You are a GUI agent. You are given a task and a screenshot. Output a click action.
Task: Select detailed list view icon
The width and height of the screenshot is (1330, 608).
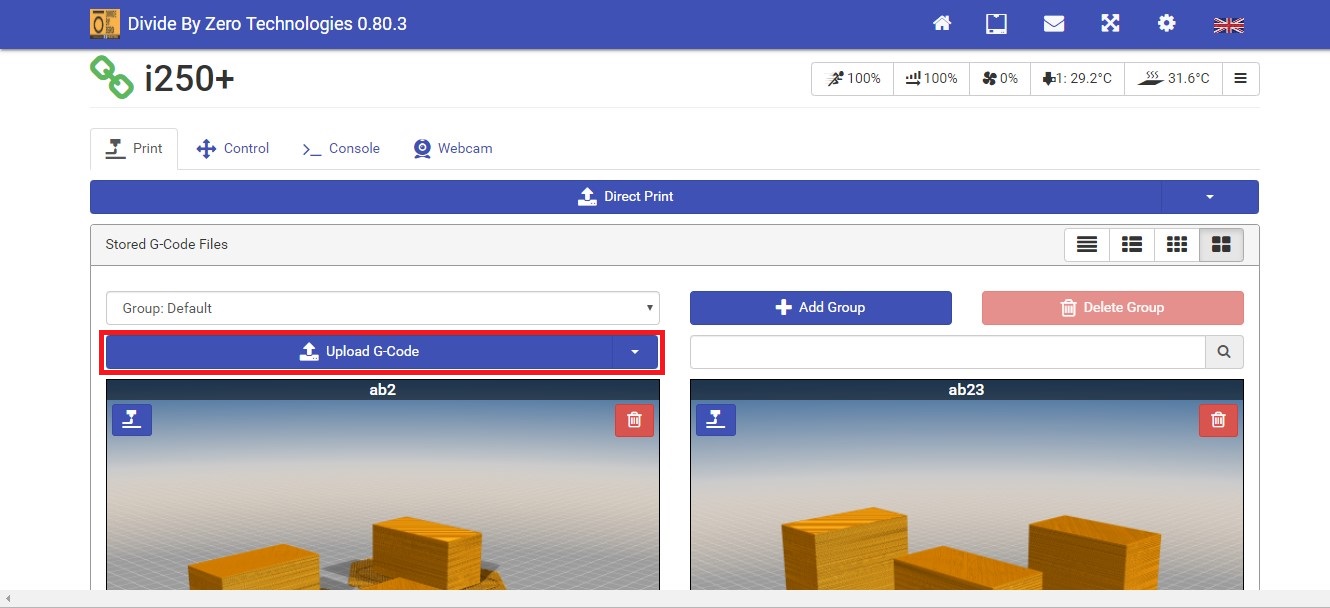coord(1132,244)
